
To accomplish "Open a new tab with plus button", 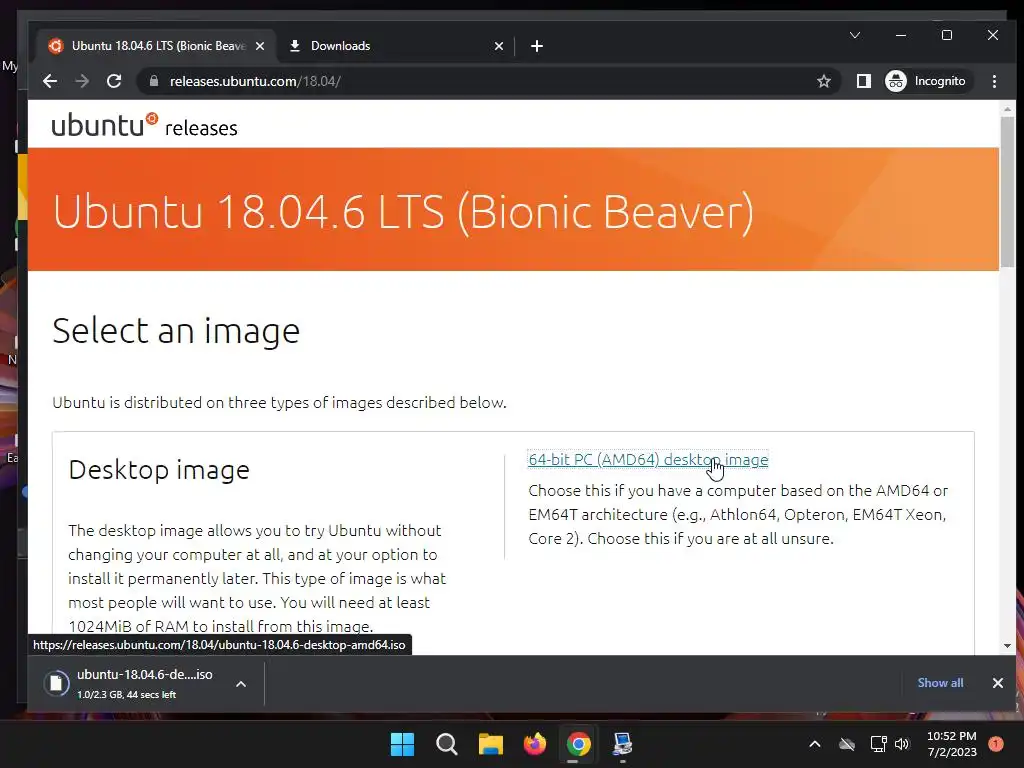I will point(537,46).
